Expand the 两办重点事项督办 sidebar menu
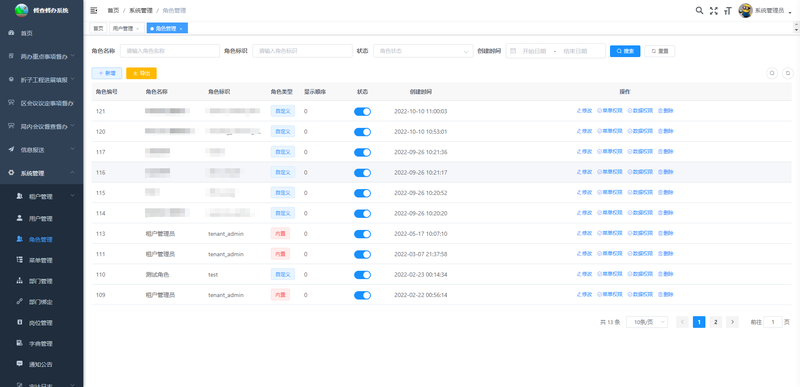This screenshot has width=800, height=387. click(41, 57)
